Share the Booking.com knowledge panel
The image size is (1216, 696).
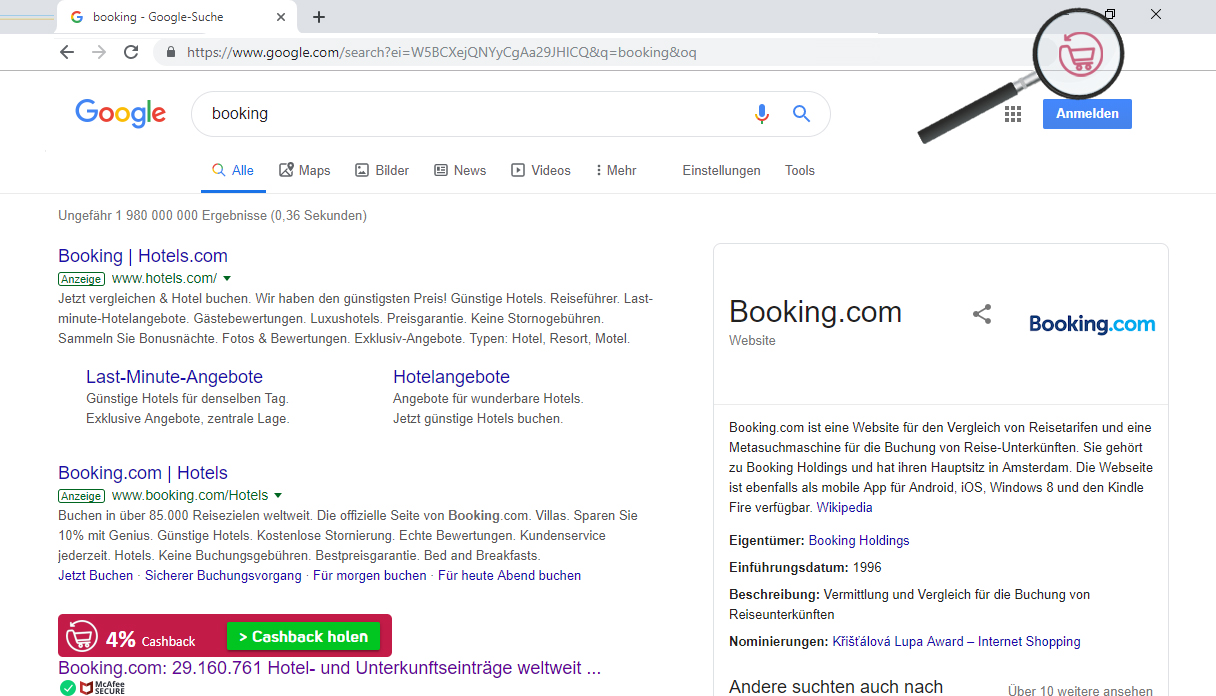pyautogui.click(x=982, y=314)
